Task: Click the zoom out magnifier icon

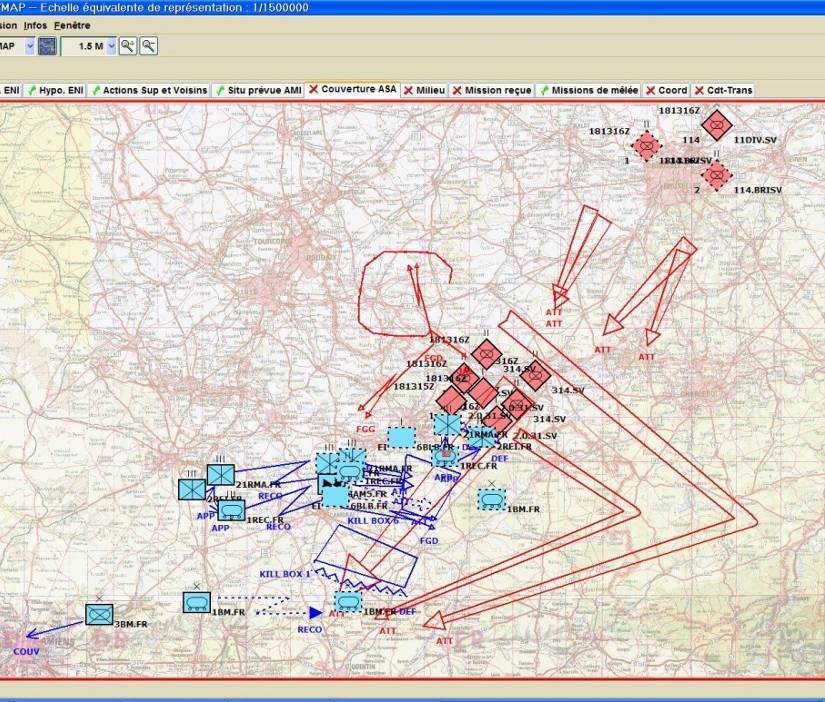Action: pos(148,46)
